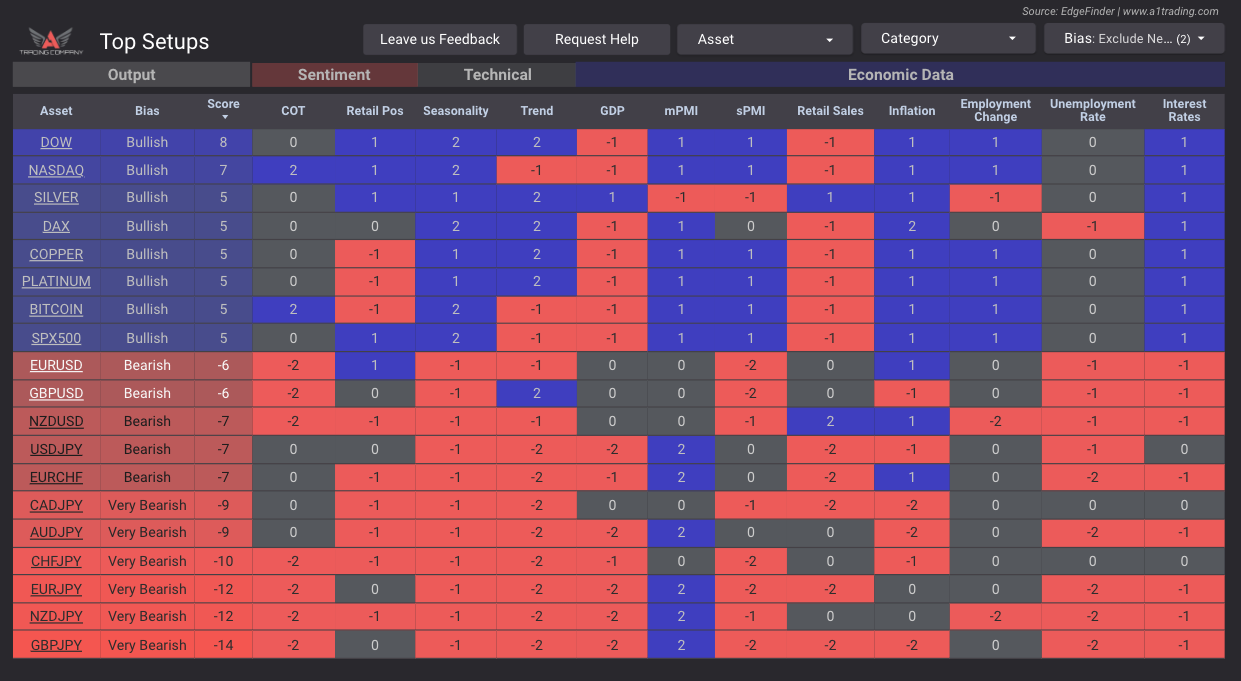This screenshot has width=1241, height=681.
Task: Open the DOW asset link
Action: (x=56, y=143)
